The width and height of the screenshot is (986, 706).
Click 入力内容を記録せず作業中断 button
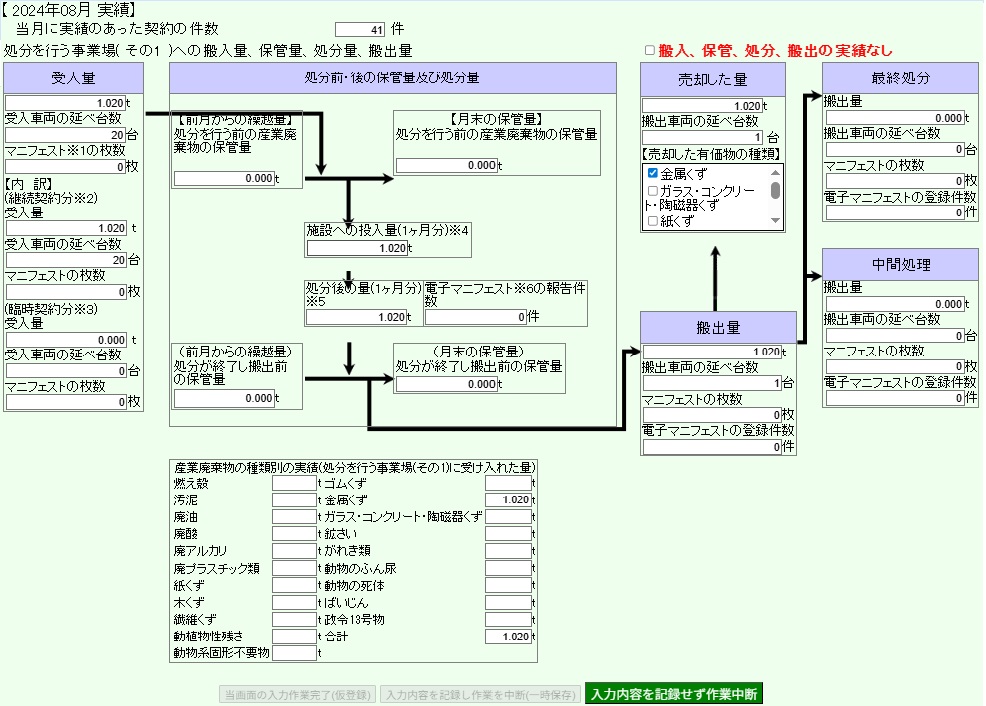[x=673, y=693]
